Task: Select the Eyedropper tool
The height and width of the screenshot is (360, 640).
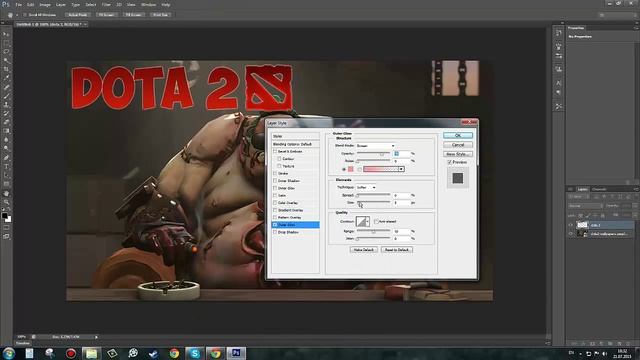Action: (x=6, y=78)
